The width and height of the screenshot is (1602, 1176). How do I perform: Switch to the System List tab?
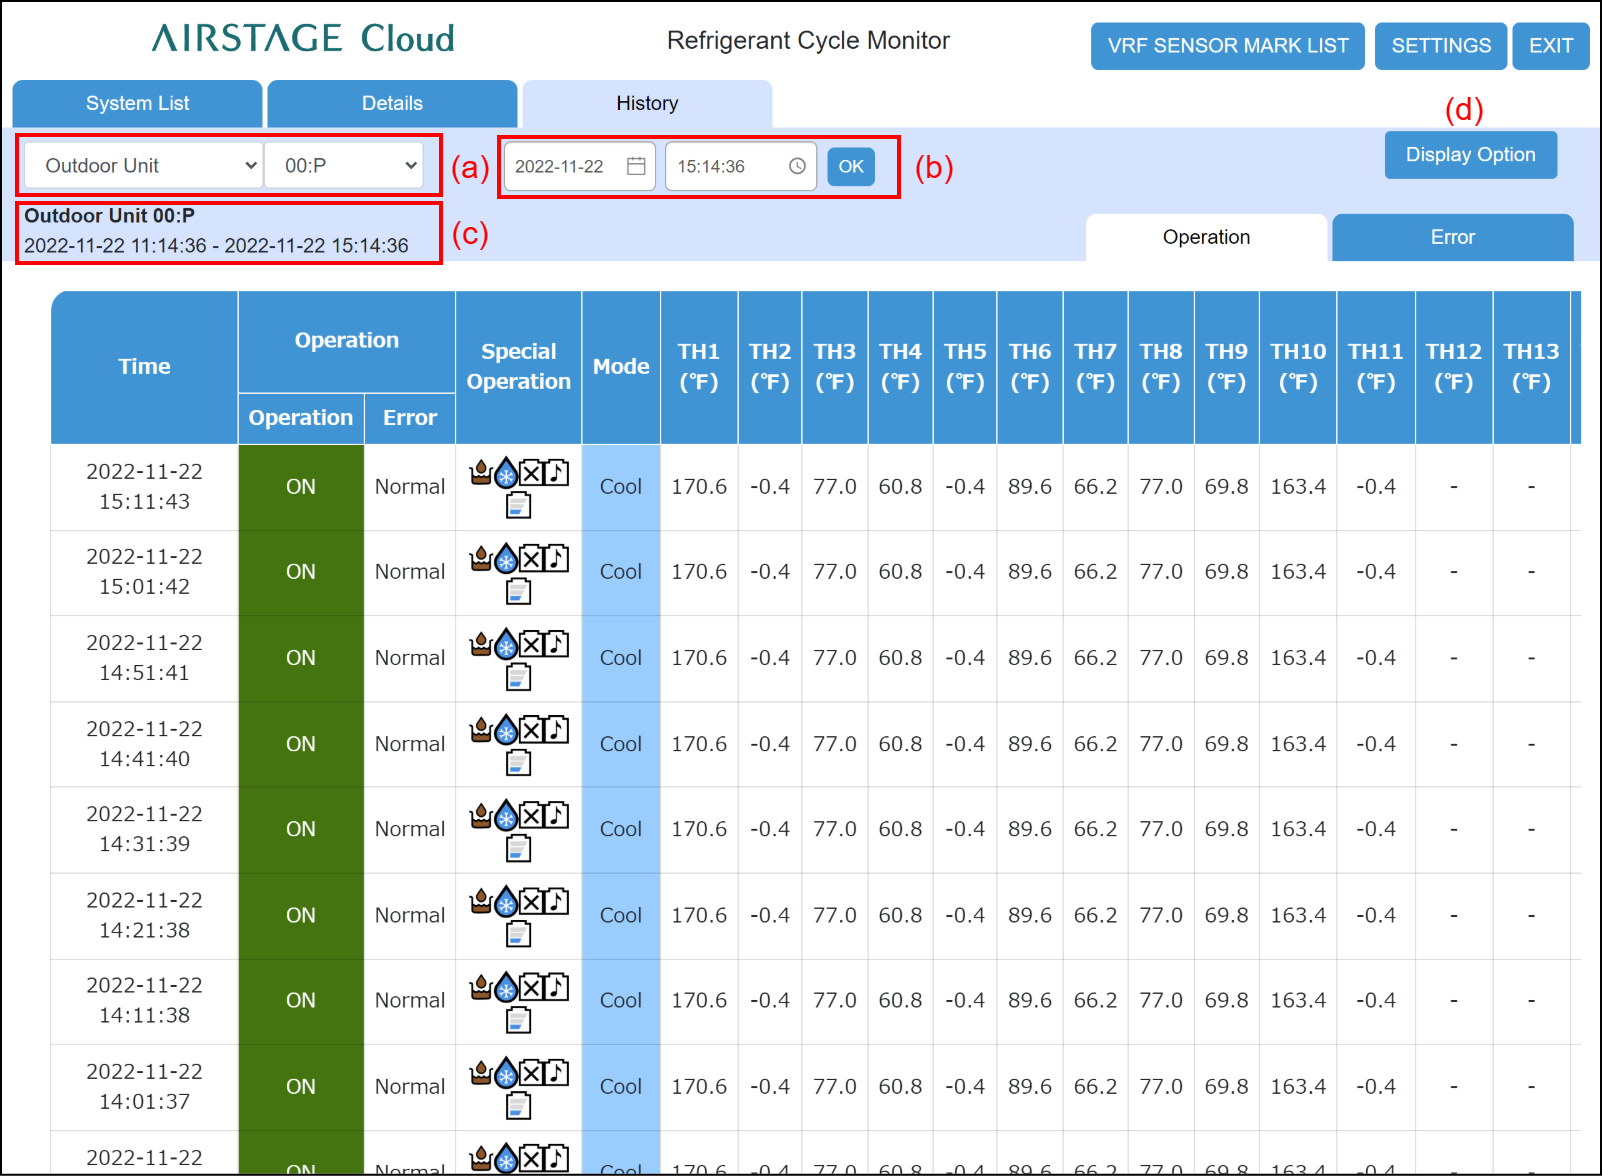pyautogui.click(x=137, y=104)
